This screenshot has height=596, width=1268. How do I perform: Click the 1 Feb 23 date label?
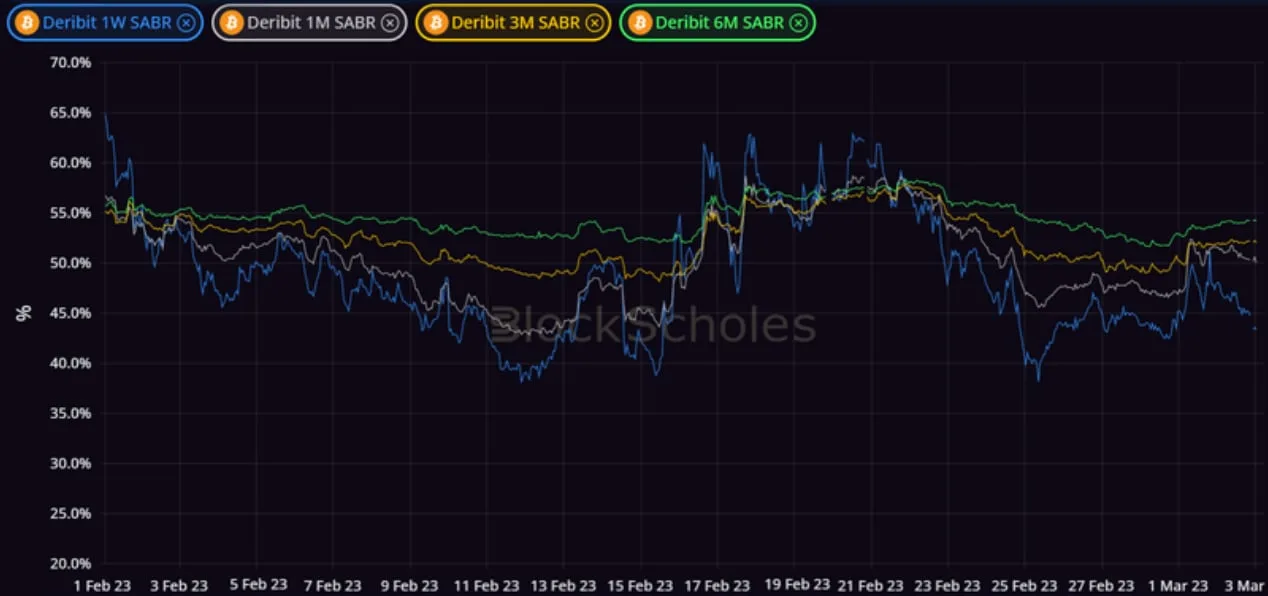tap(103, 585)
